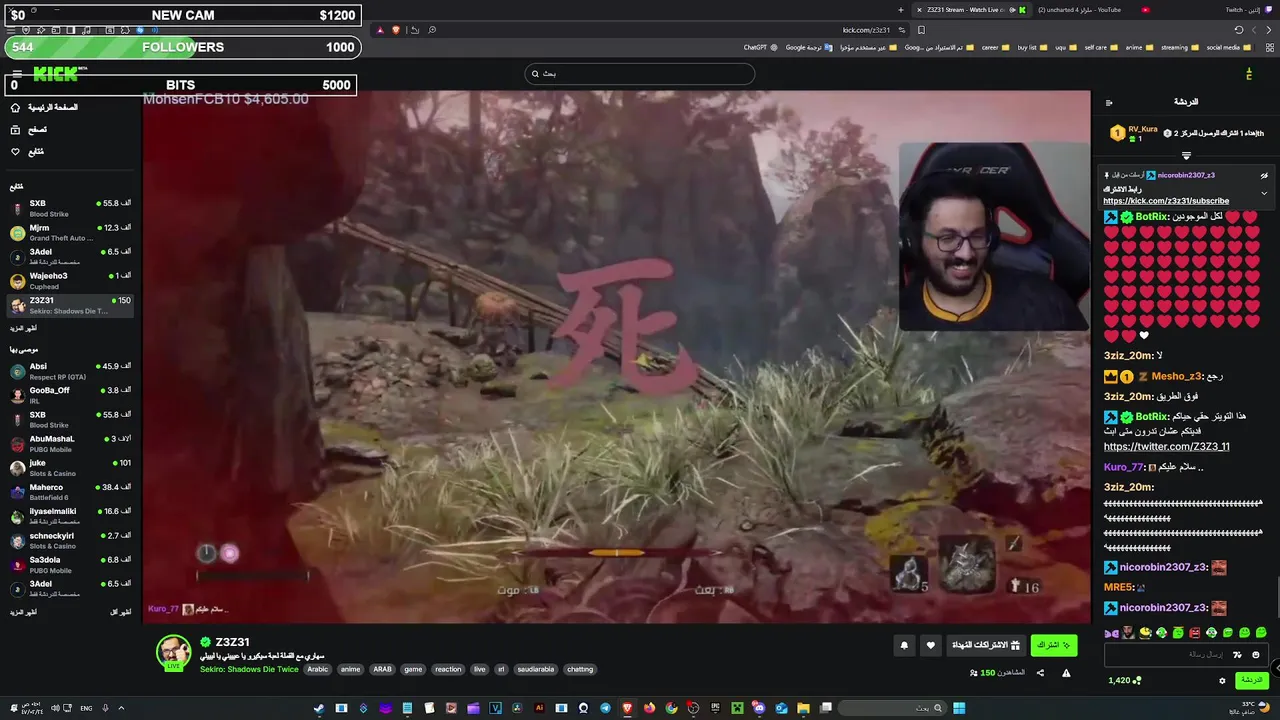Open the social media bookmarks folder
1280x720 pixels.
1228,47
